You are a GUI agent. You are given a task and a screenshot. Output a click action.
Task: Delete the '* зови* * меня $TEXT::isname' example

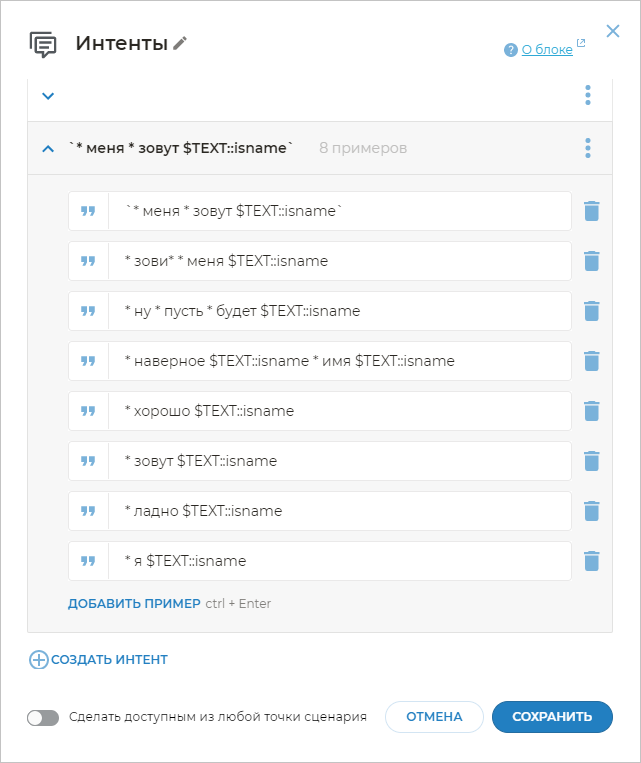591,261
